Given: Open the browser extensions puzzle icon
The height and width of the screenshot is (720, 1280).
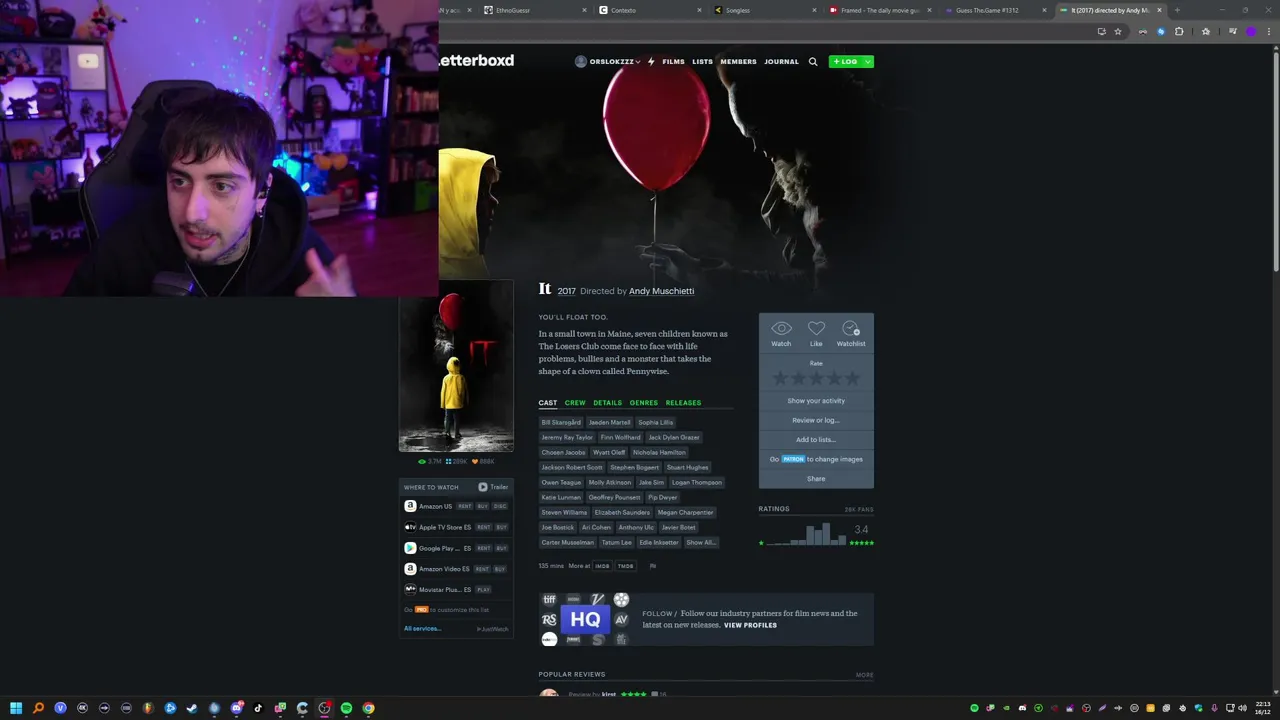Looking at the screenshot, I should tap(1179, 32).
